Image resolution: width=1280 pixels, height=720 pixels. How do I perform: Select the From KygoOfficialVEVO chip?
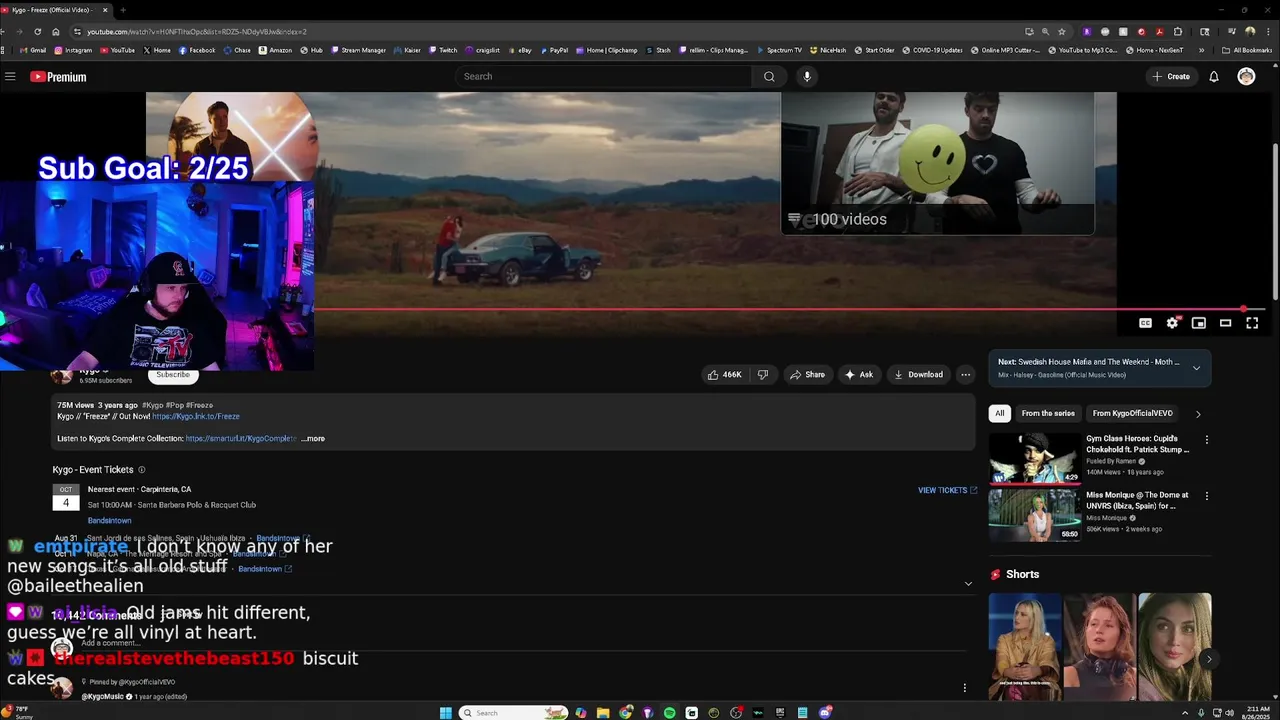[x=1132, y=413]
